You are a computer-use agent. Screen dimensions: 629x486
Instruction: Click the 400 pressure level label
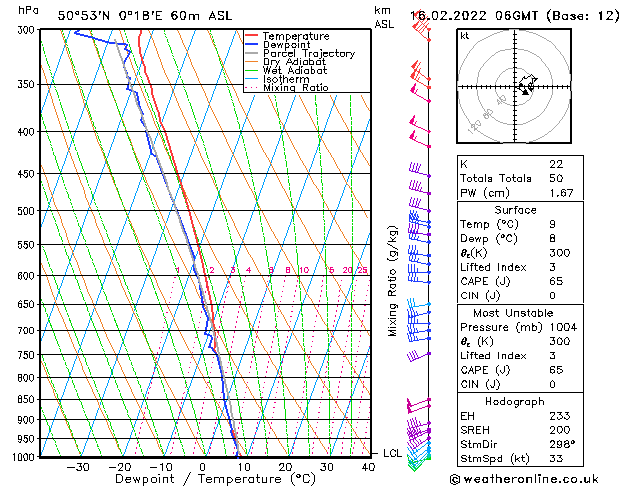[x=28, y=132]
